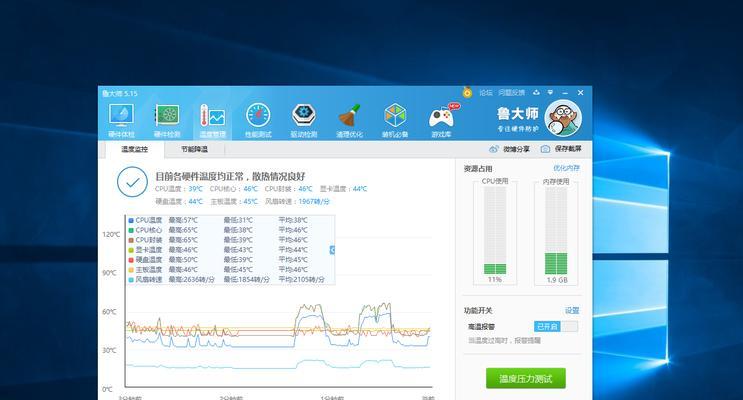Select the 温度管理 thermometer icon
The width and height of the screenshot is (743, 400).
(x=212, y=120)
